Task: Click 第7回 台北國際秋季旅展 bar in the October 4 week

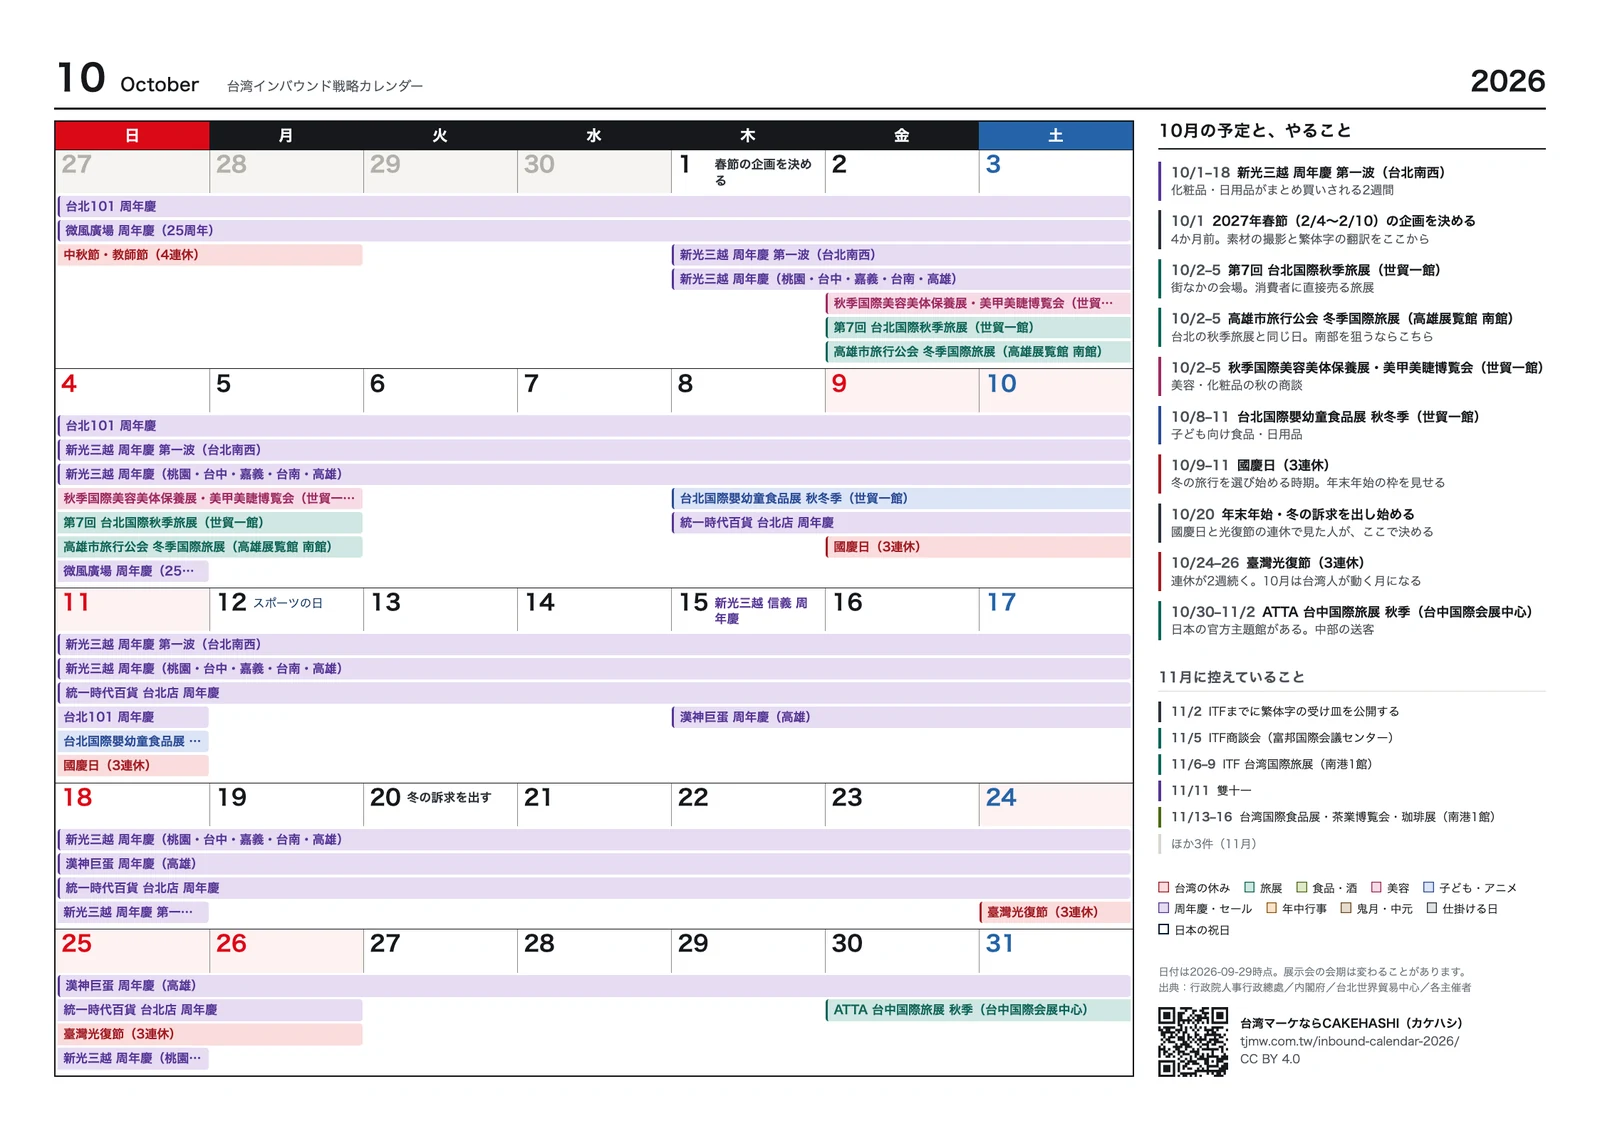Action: coord(209,522)
